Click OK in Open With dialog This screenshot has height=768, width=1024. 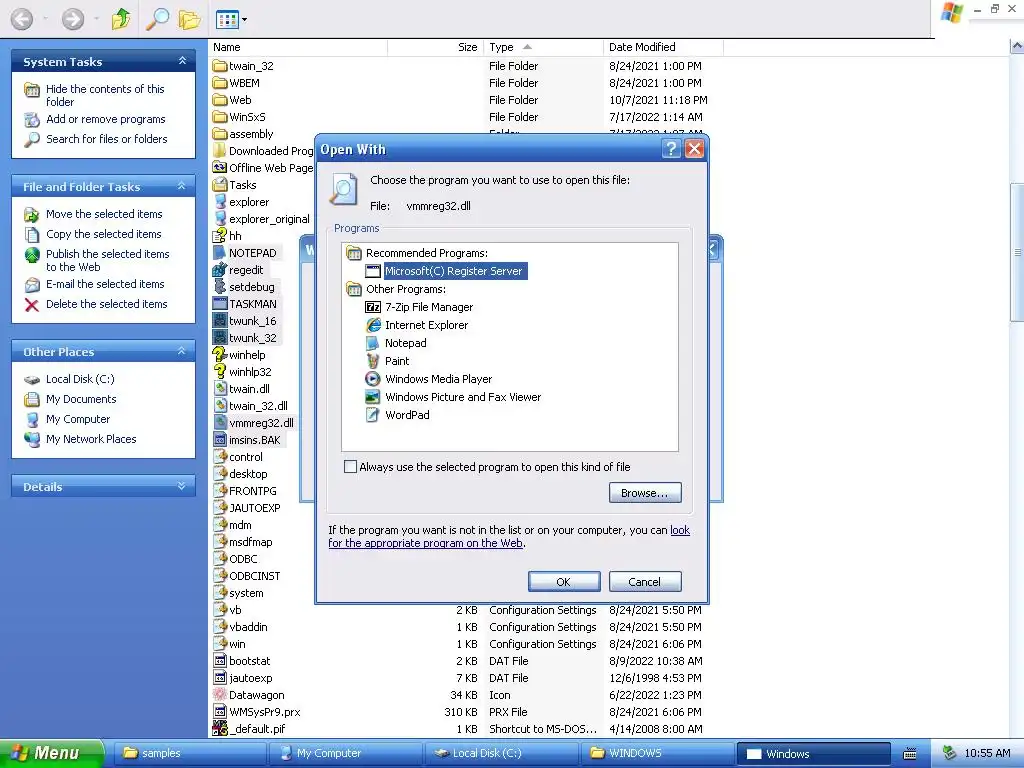(564, 582)
